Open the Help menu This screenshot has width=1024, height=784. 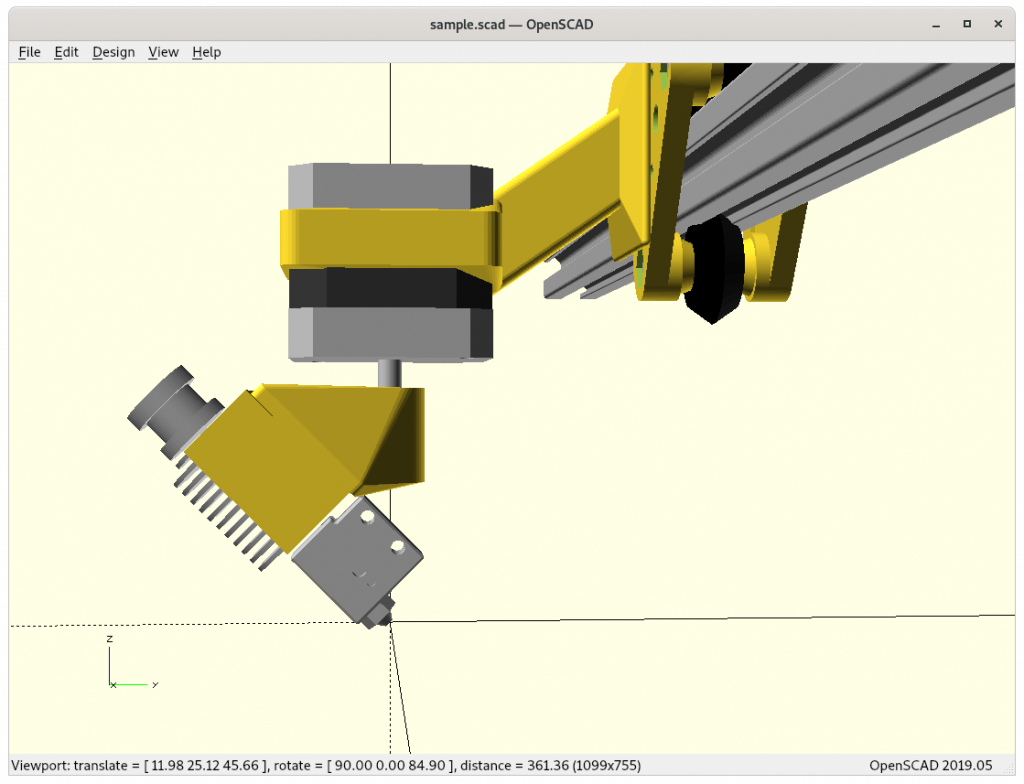[x=206, y=52]
